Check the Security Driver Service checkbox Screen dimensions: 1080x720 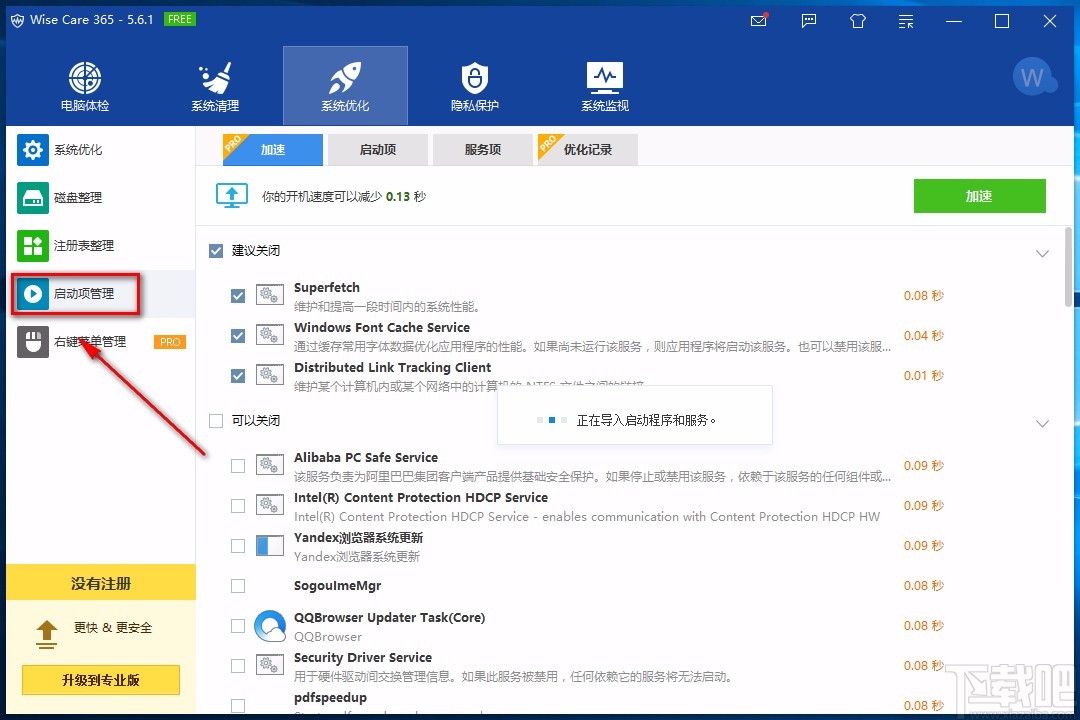[x=238, y=666]
